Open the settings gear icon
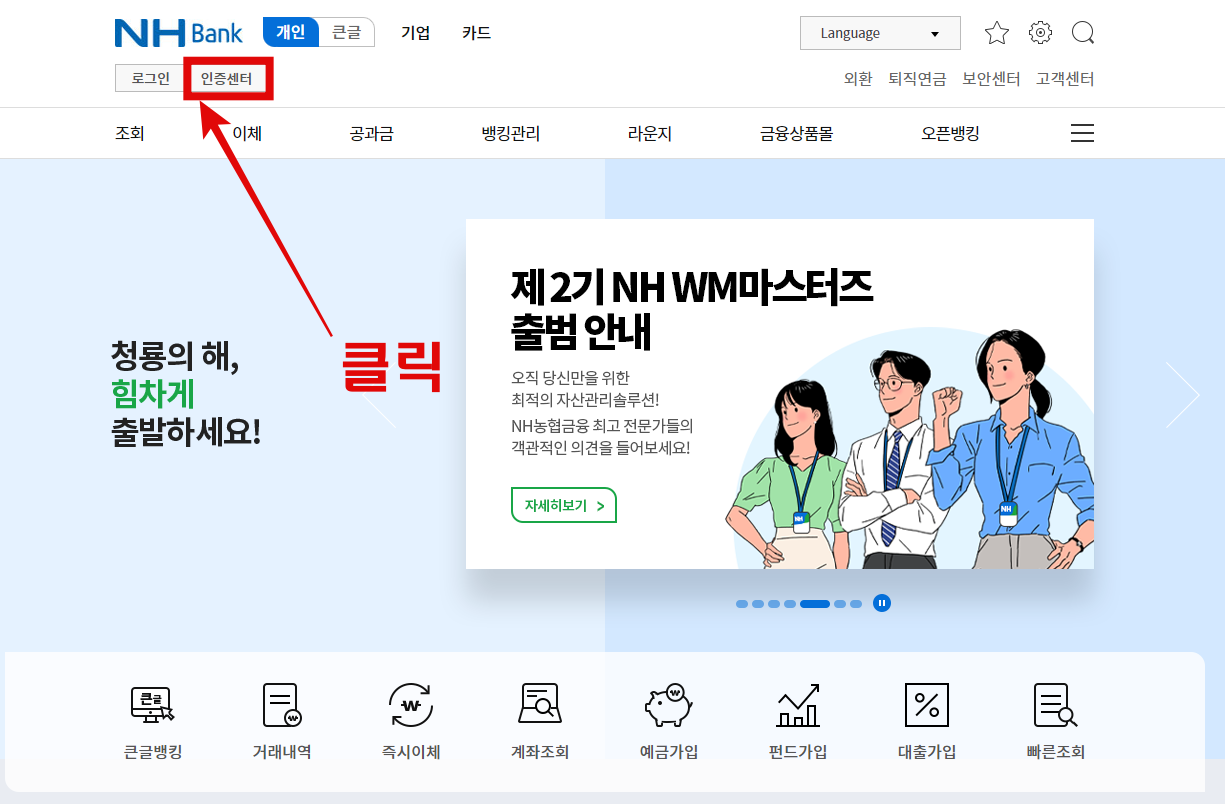Viewport: 1225px width, 804px height. pyautogui.click(x=1040, y=33)
